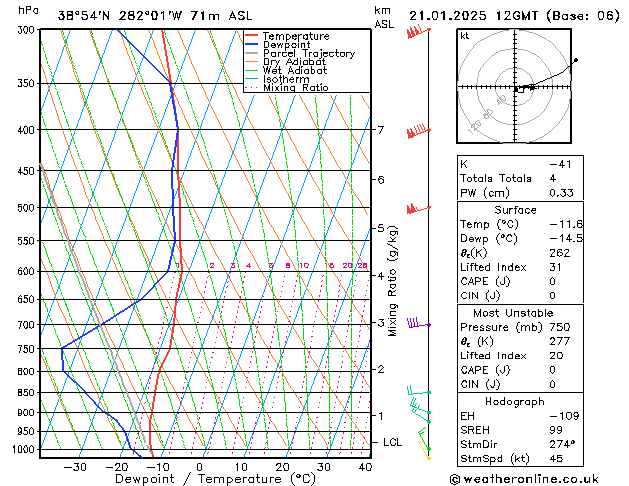The image size is (629, 486).
Task: Click the red wind barb at 300 hPa
Action: click(418, 32)
